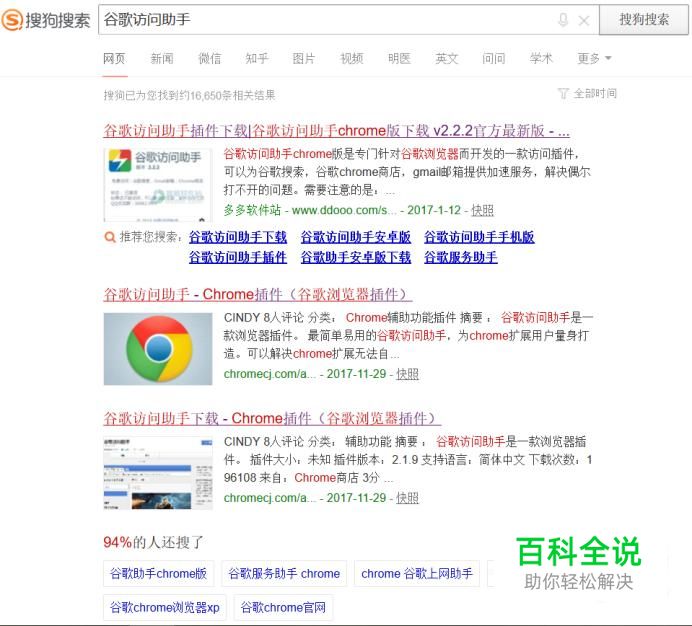
Task: Open the 问问 tab
Action: point(494,58)
